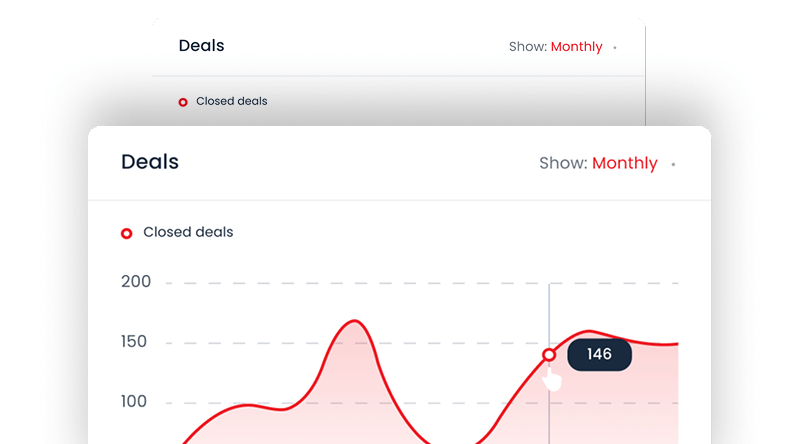Toggle the front Closed deals legend circle

click(127, 233)
